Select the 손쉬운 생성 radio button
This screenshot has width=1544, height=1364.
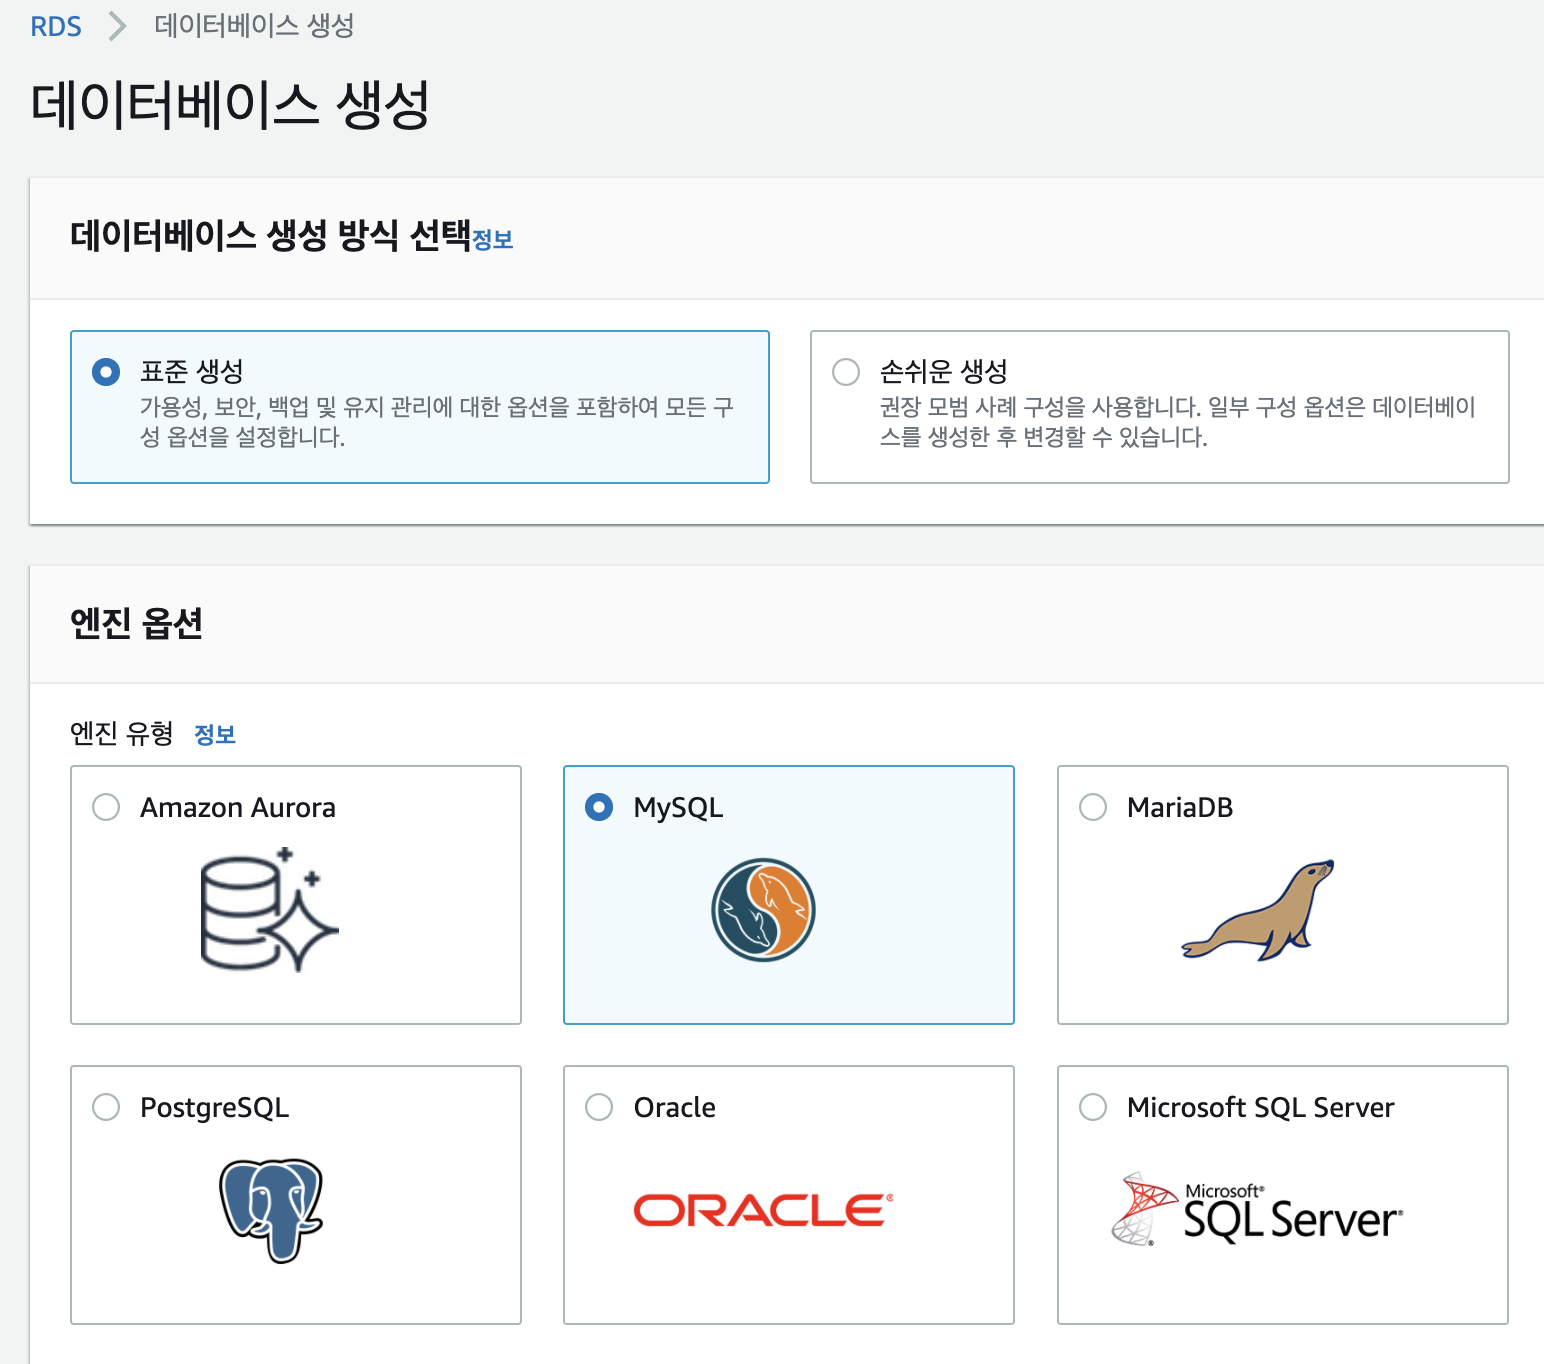click(x=846, y=372)
